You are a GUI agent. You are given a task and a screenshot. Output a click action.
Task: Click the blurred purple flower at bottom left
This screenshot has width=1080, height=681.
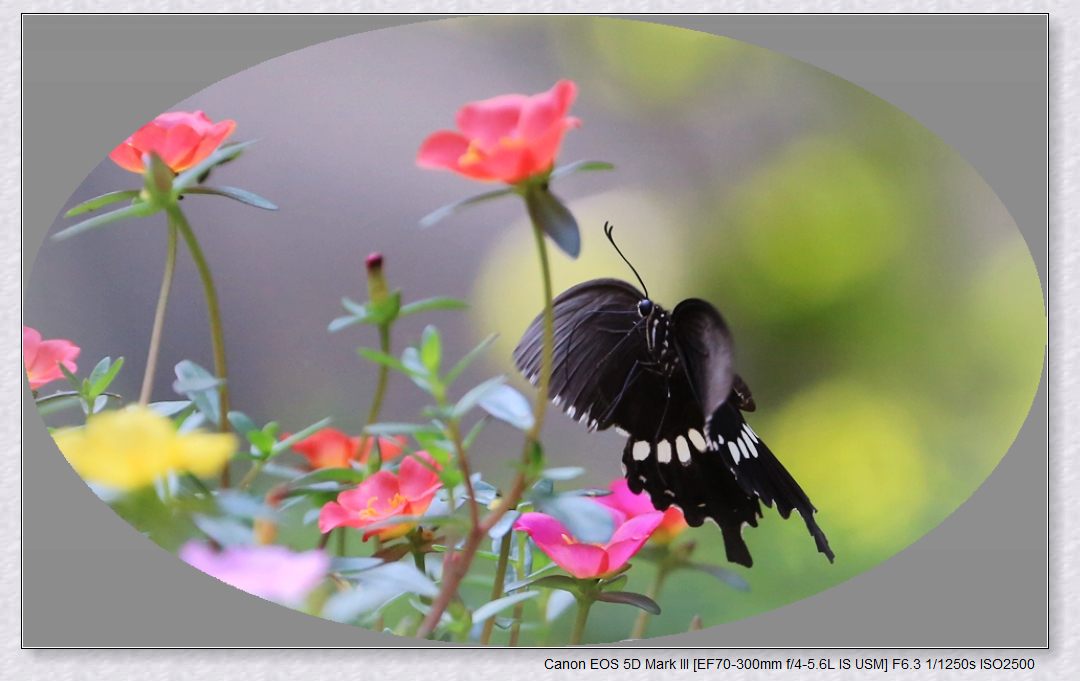tap(258, 571)
